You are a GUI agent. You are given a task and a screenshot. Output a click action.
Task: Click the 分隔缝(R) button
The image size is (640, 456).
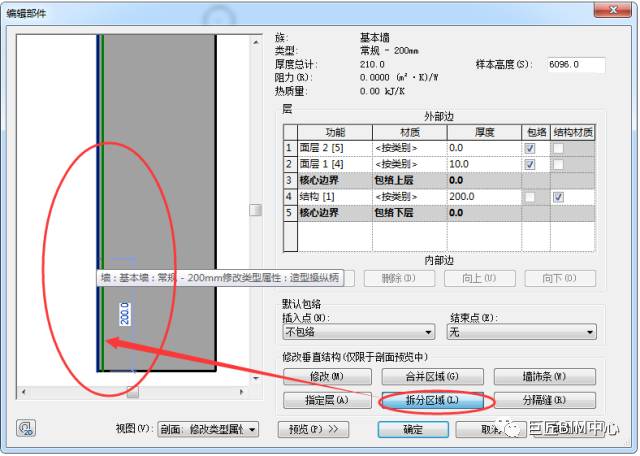[544, 400]
